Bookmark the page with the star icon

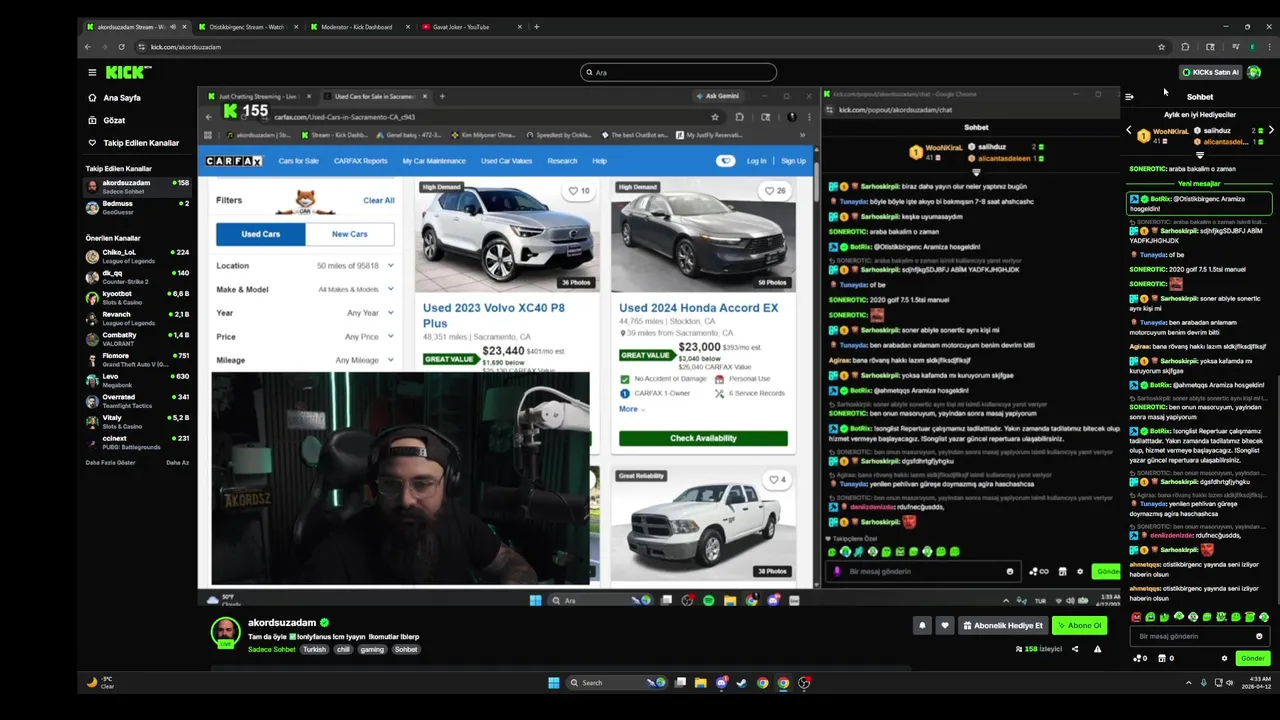[x=1161, y=47]
